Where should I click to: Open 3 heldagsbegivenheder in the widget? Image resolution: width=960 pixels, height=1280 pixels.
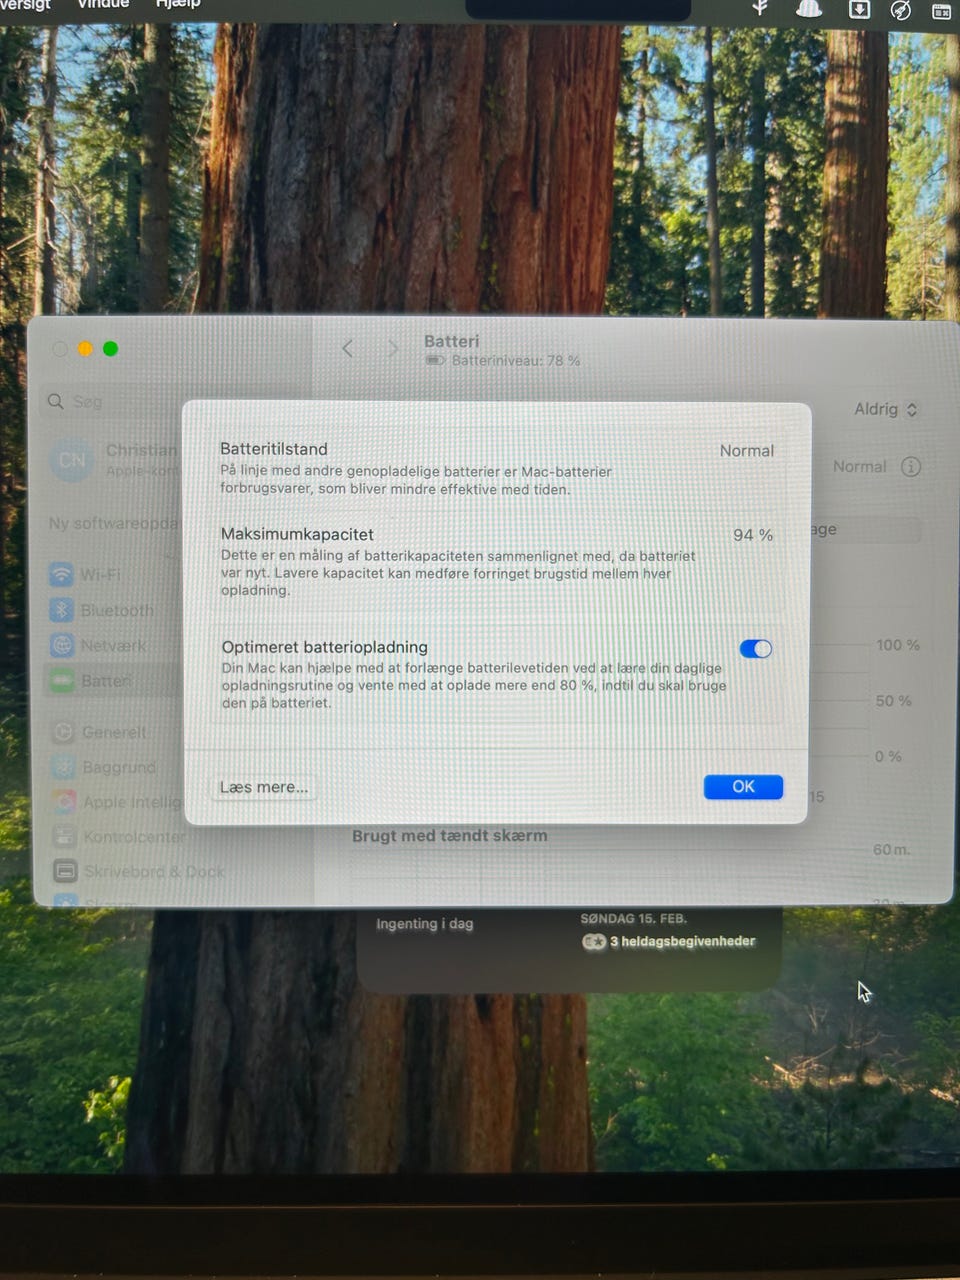(x=682, y=941)
